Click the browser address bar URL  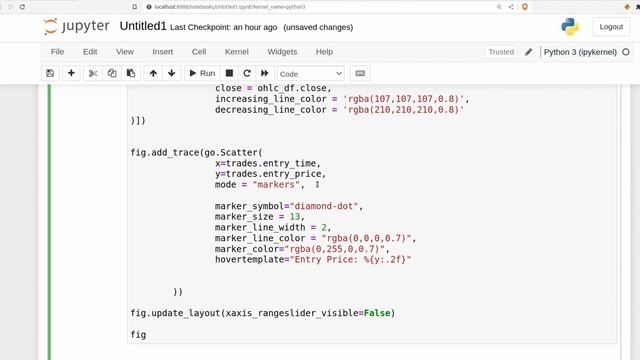click(x=230, y=7)
